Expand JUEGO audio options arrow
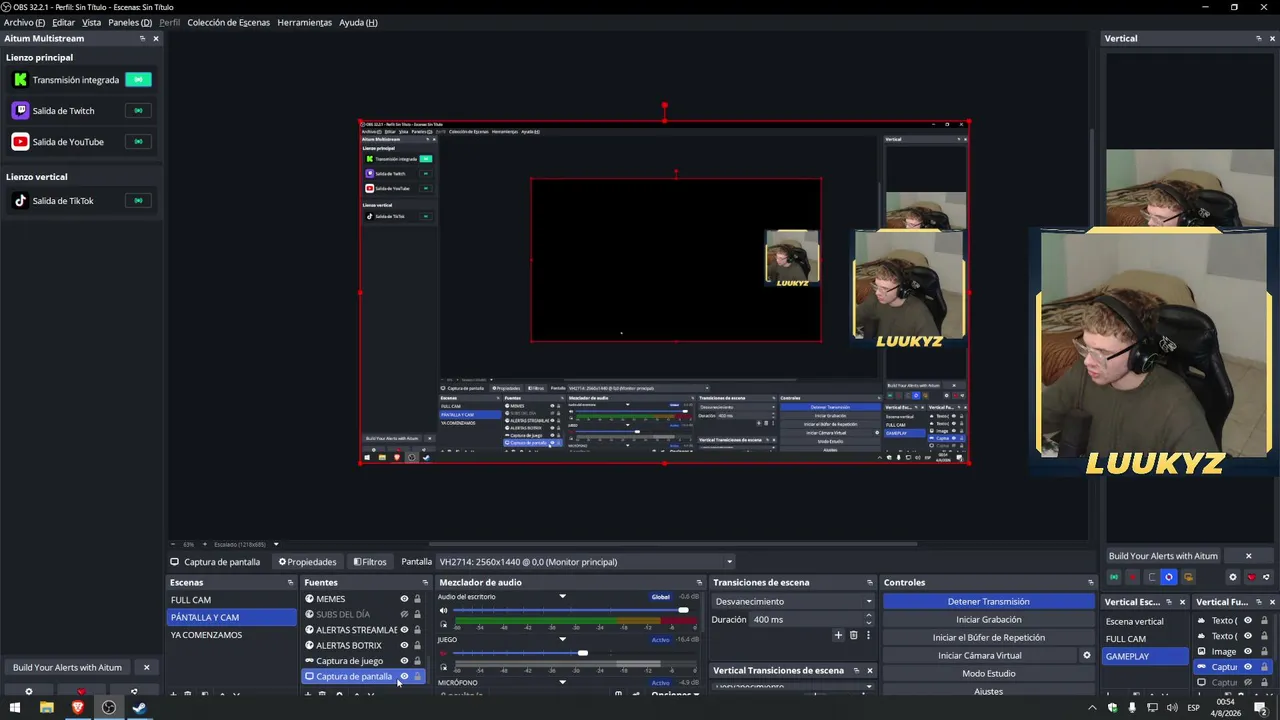 pyautogui.click(x=562, y=640)
